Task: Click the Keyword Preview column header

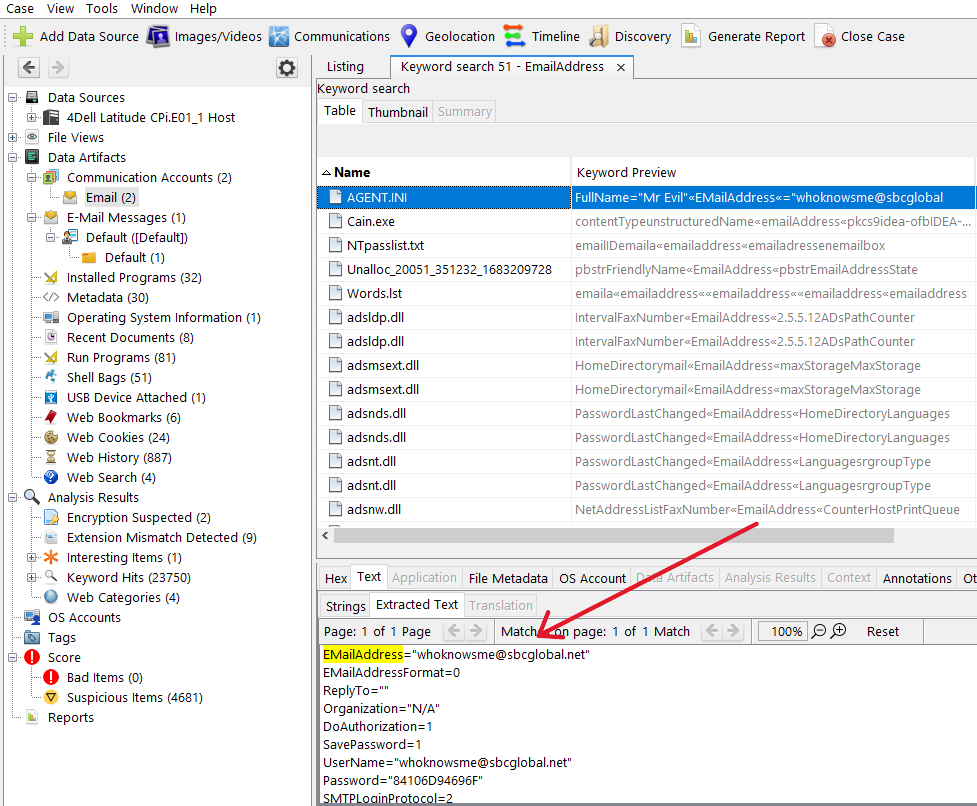Action: pyautogui.click(x=773, y=172)
